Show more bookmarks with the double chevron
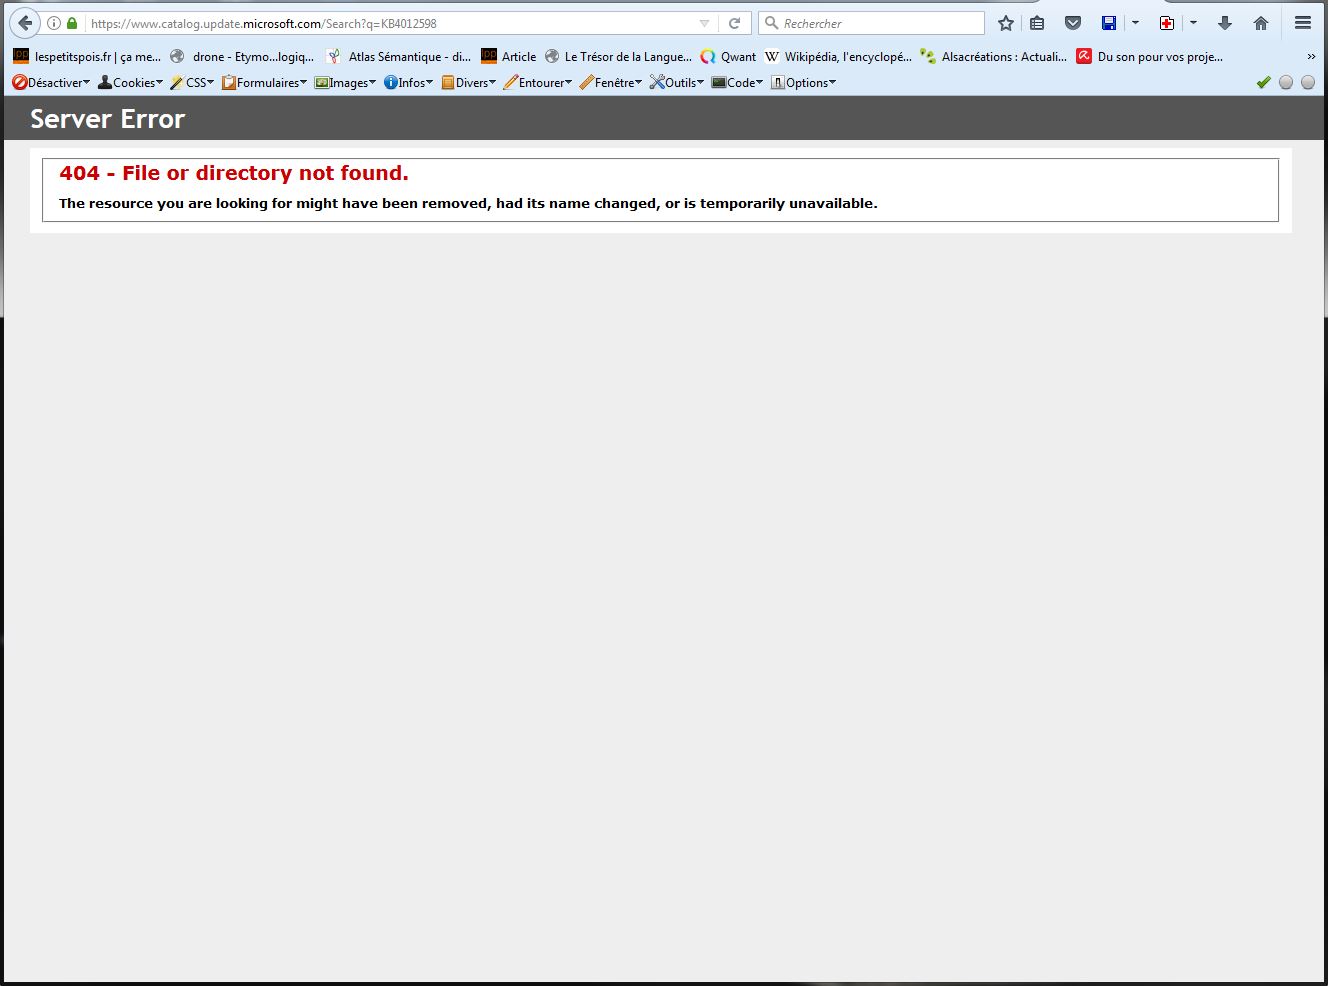This screenshot has height=986, width=1328. (x=1311, y=57)
